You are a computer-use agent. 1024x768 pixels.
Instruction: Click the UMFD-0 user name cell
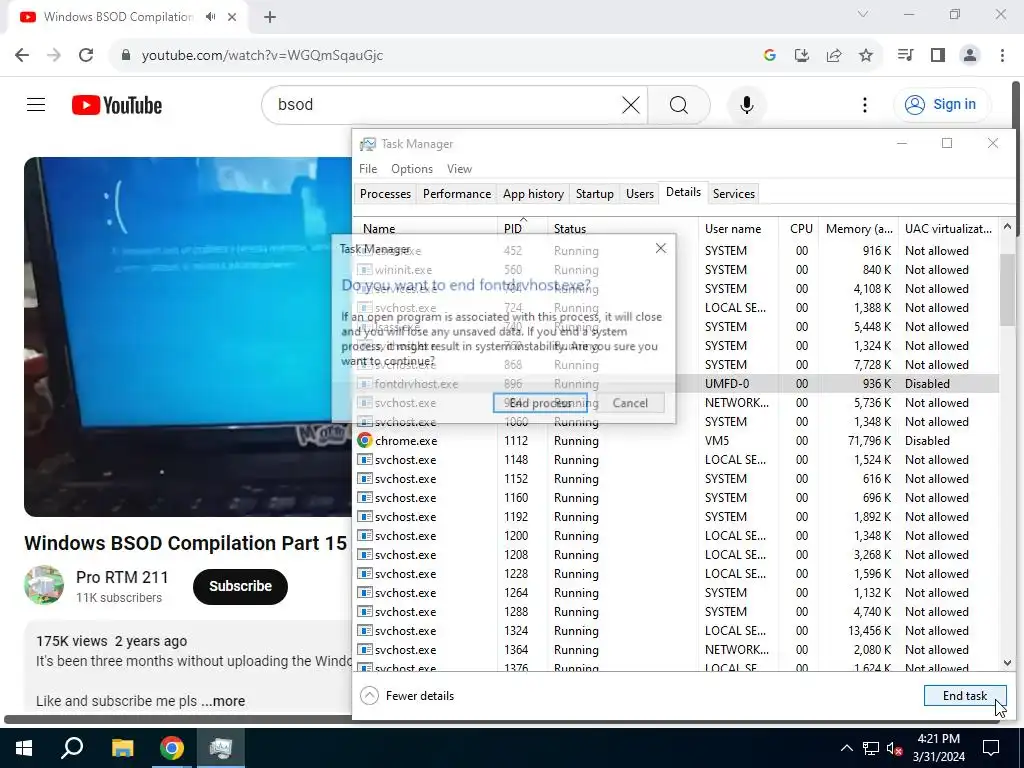[727, 384]
